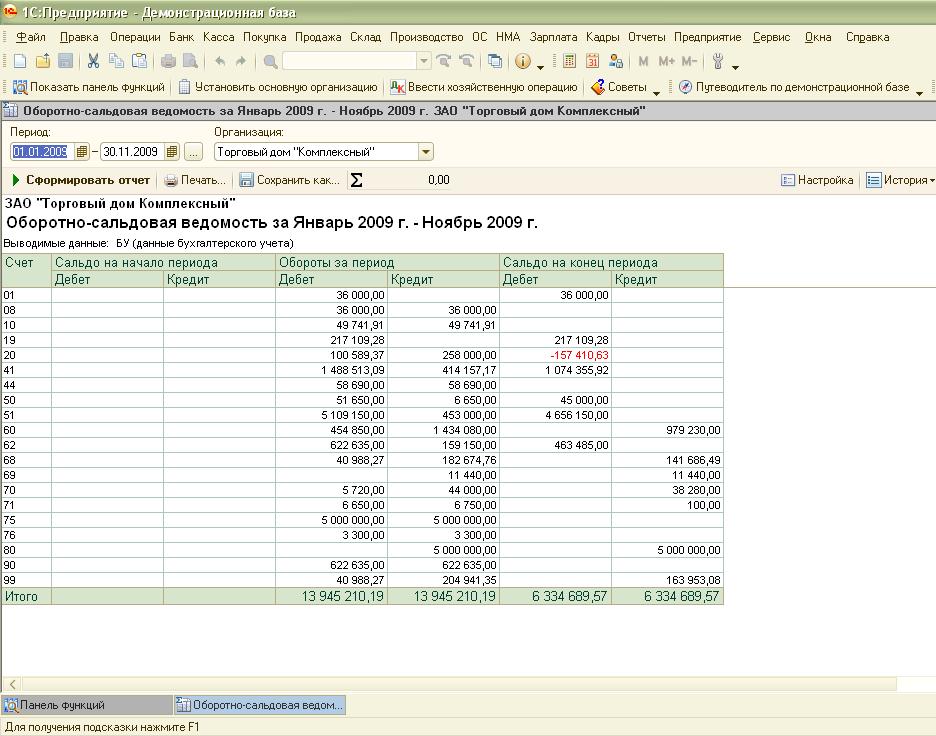Click the Paste clipboard icon
The height and width of the screenshot is (736, 936).
(x=139, y=61)
